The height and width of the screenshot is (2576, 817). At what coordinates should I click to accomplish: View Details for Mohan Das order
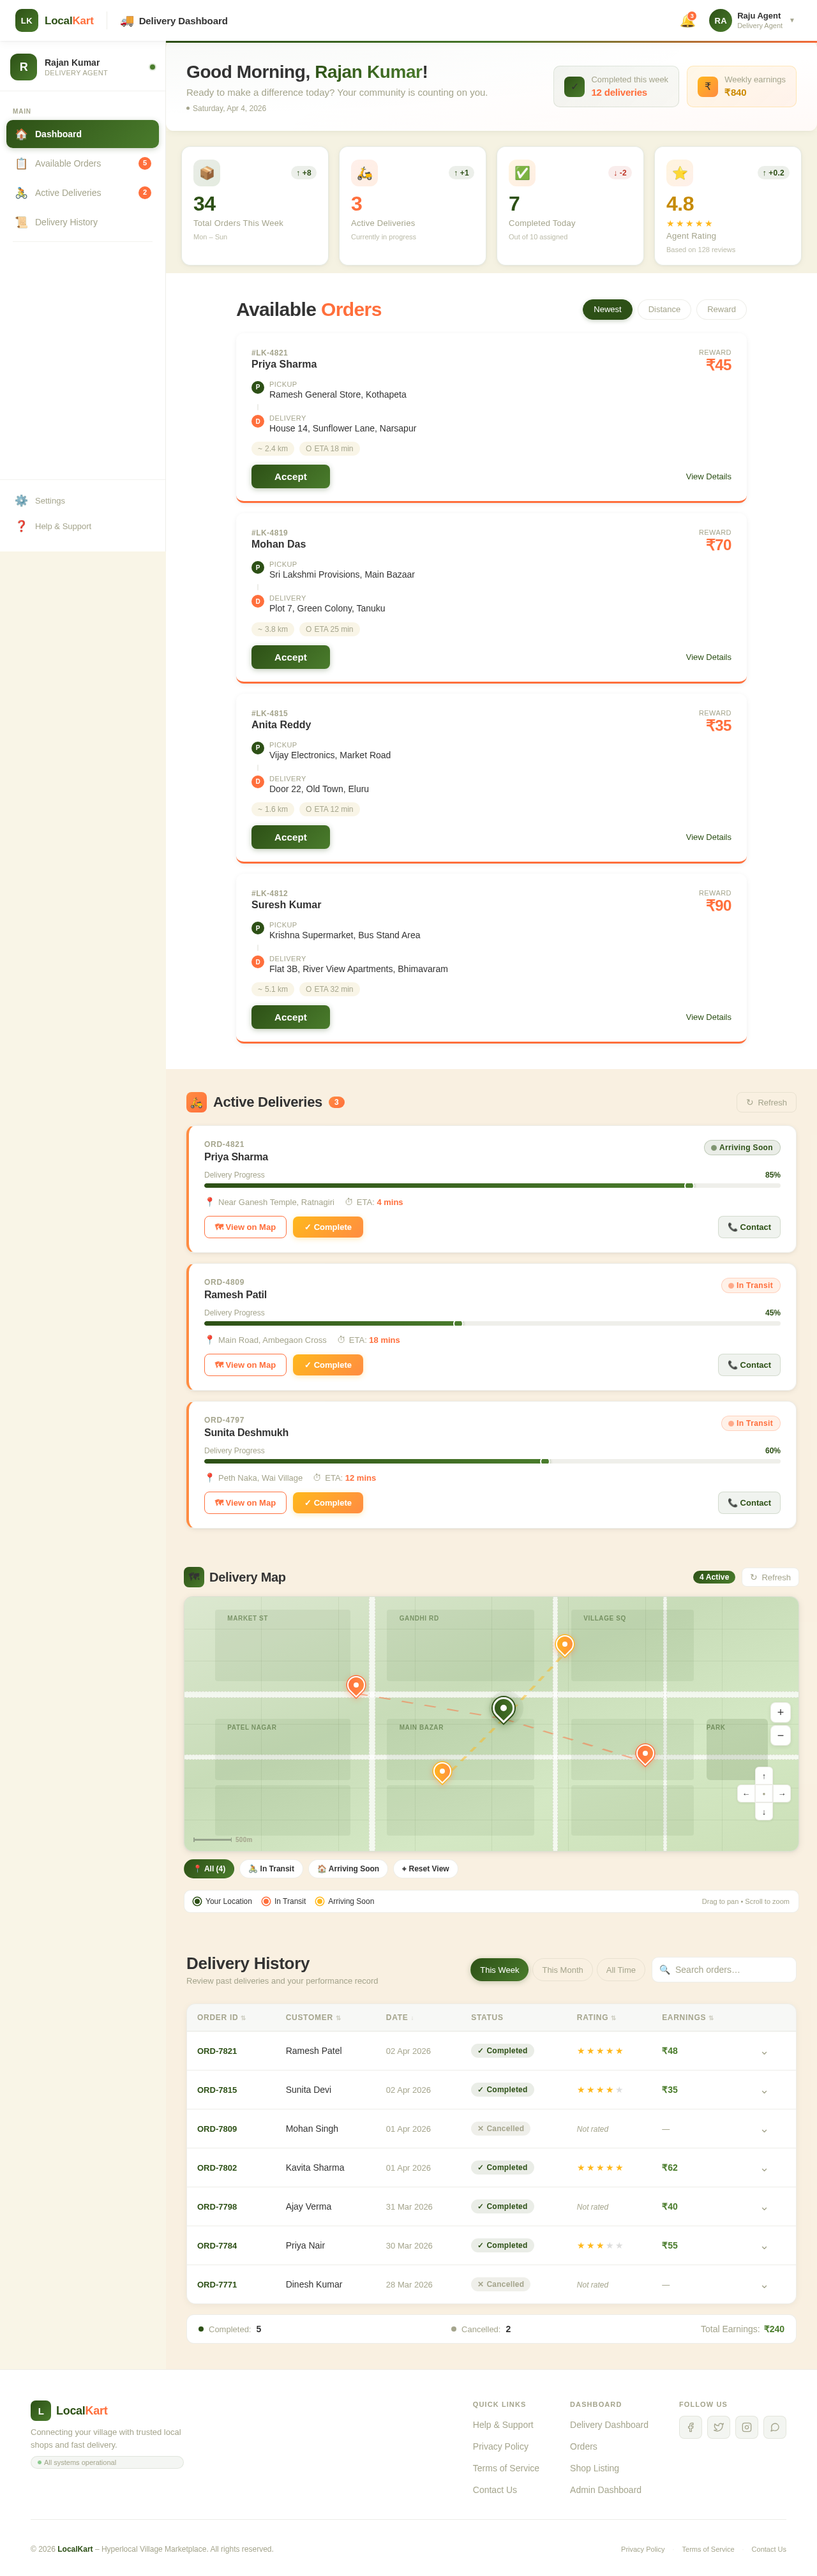708,657
